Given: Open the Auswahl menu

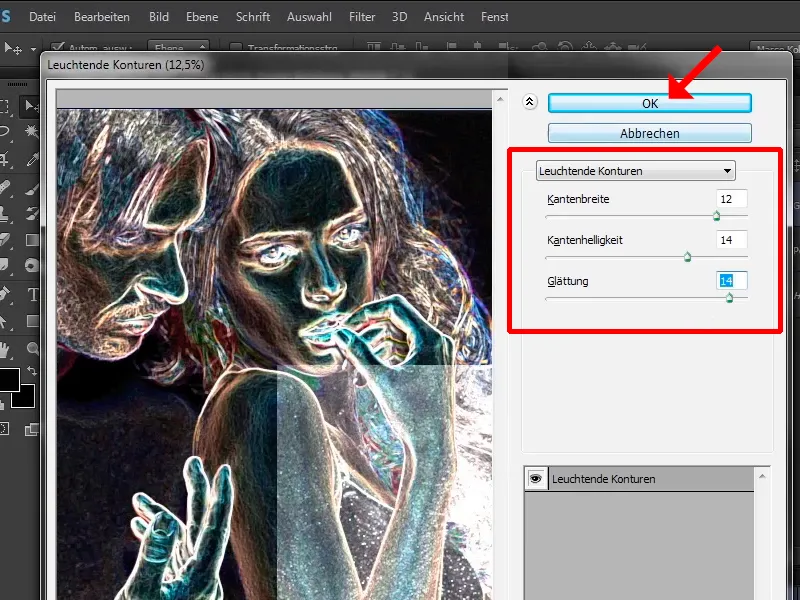Looking at the screenshot, I should click(309, 17).
